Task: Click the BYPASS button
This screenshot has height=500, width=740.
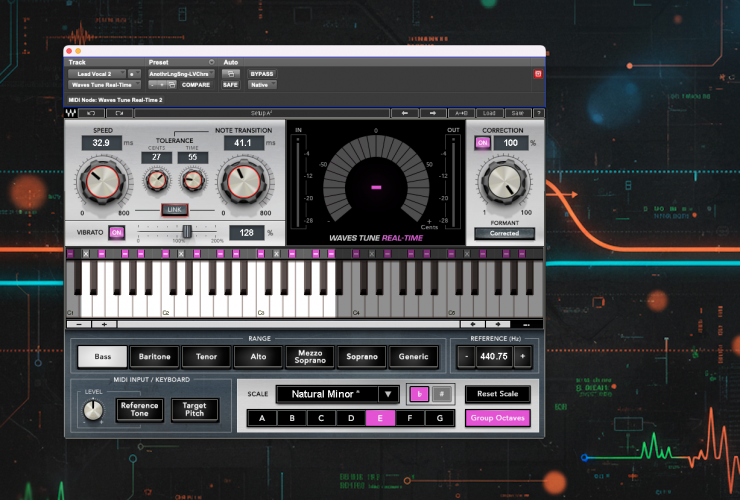Action: point(261,74)
